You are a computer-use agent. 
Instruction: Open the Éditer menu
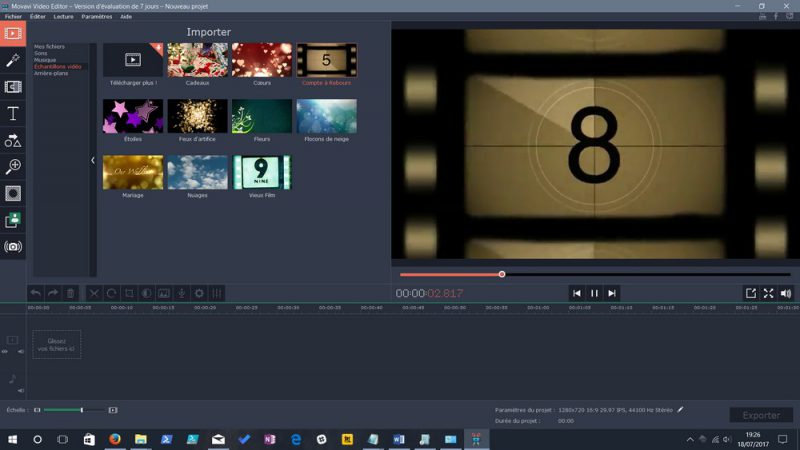tap(38, 17)
